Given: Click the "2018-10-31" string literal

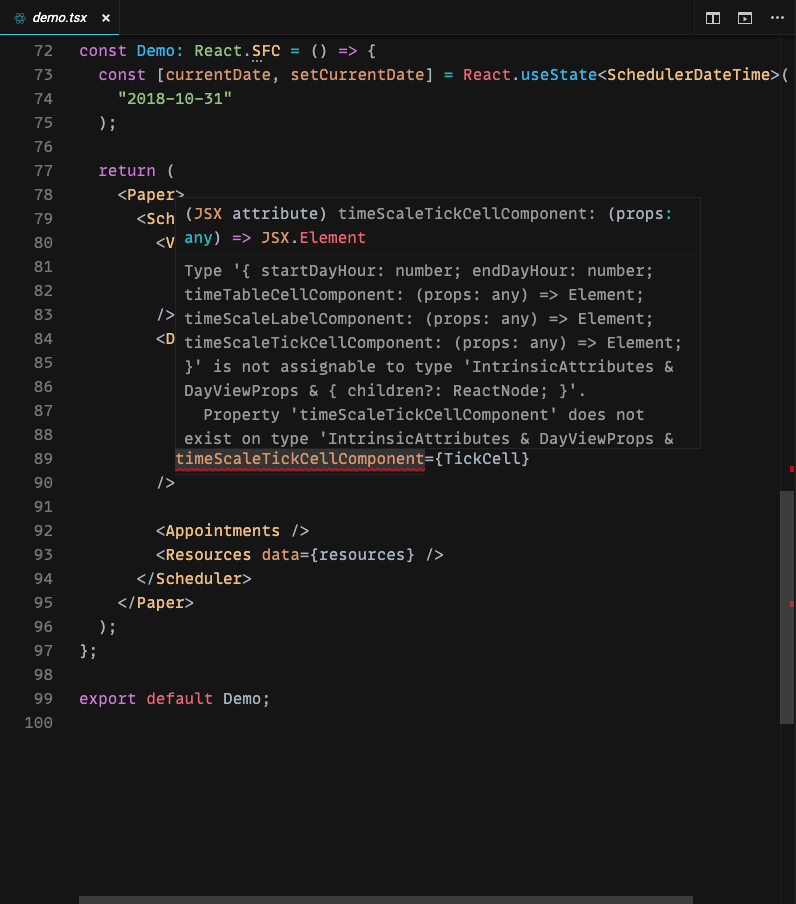Looking at the screenshot, I should 175,99.
